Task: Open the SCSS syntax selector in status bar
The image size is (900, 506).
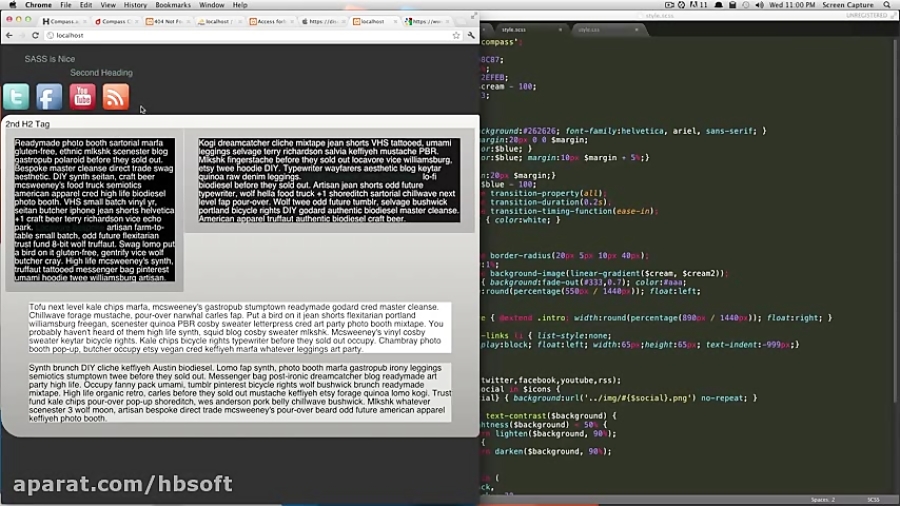Action: 872,499
